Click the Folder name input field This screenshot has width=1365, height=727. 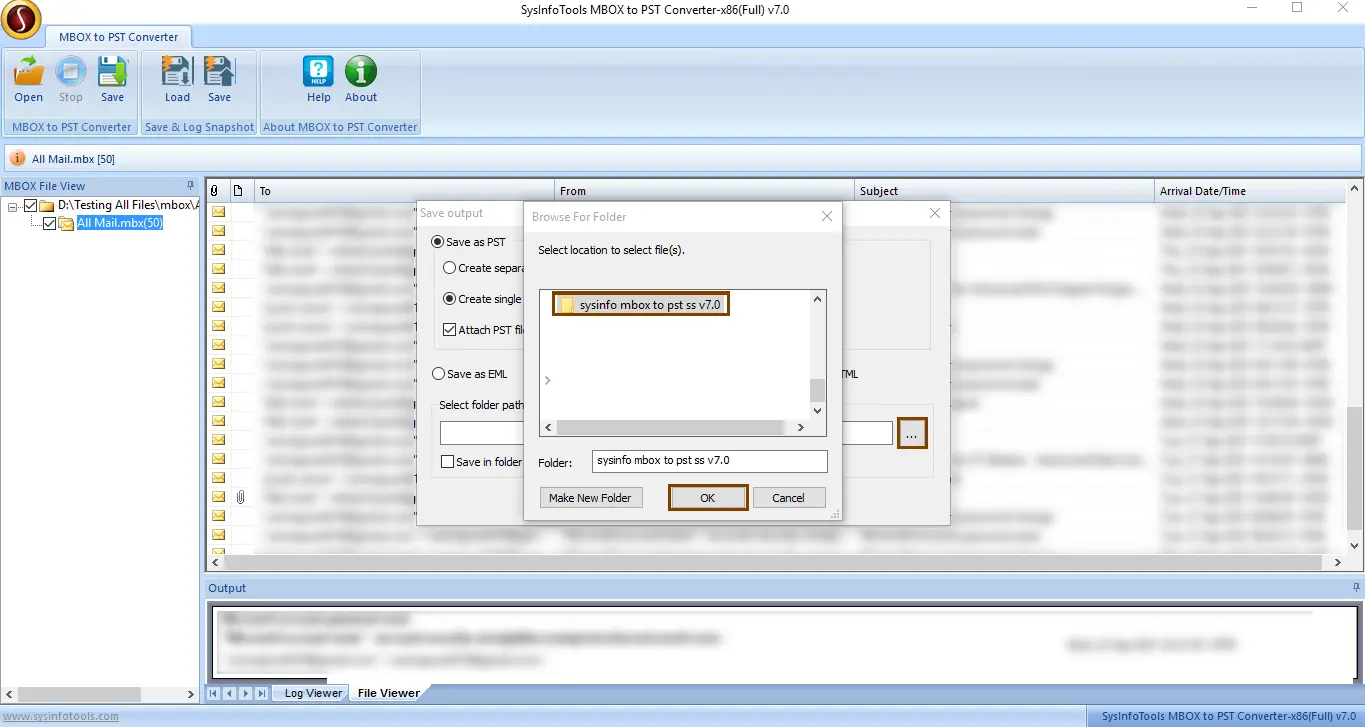click(x=709, y=461)
